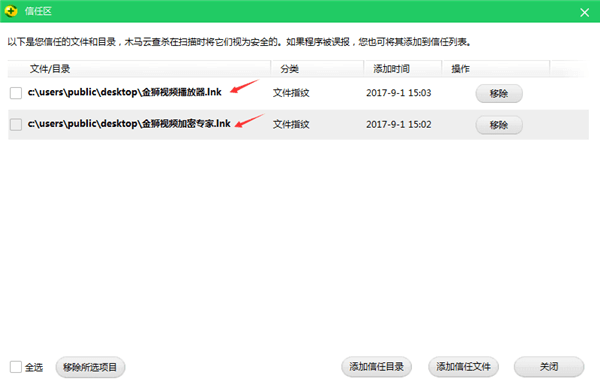The image size is (600, 390).
Task: Click 移除 button for 金狮视频播放器.lnk
Action: 499,93
